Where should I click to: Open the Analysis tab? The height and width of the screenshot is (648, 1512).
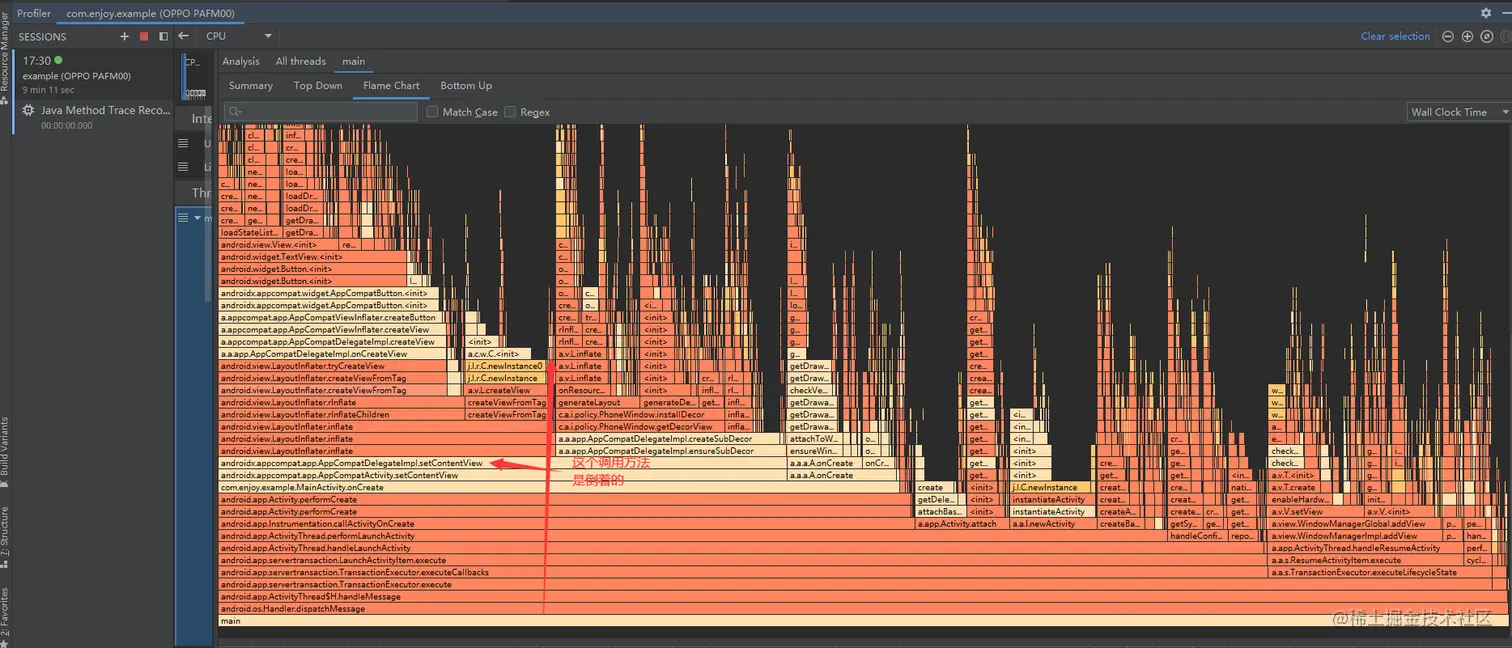click(241, 61)
